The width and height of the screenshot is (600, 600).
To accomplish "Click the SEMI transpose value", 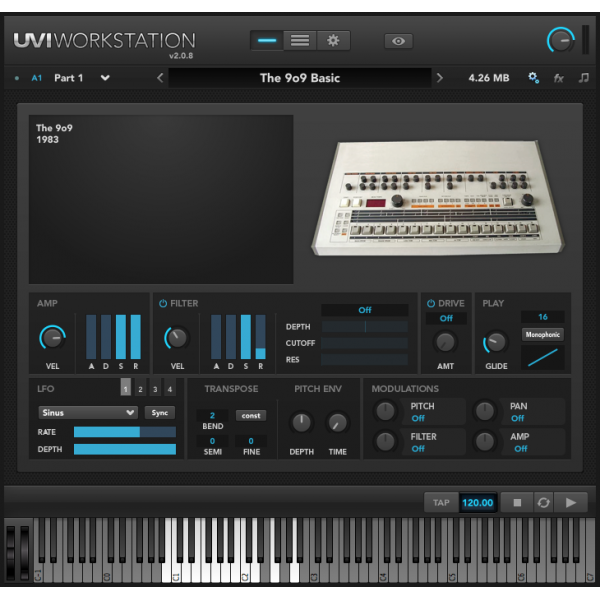I will click(x=212, y=441).
